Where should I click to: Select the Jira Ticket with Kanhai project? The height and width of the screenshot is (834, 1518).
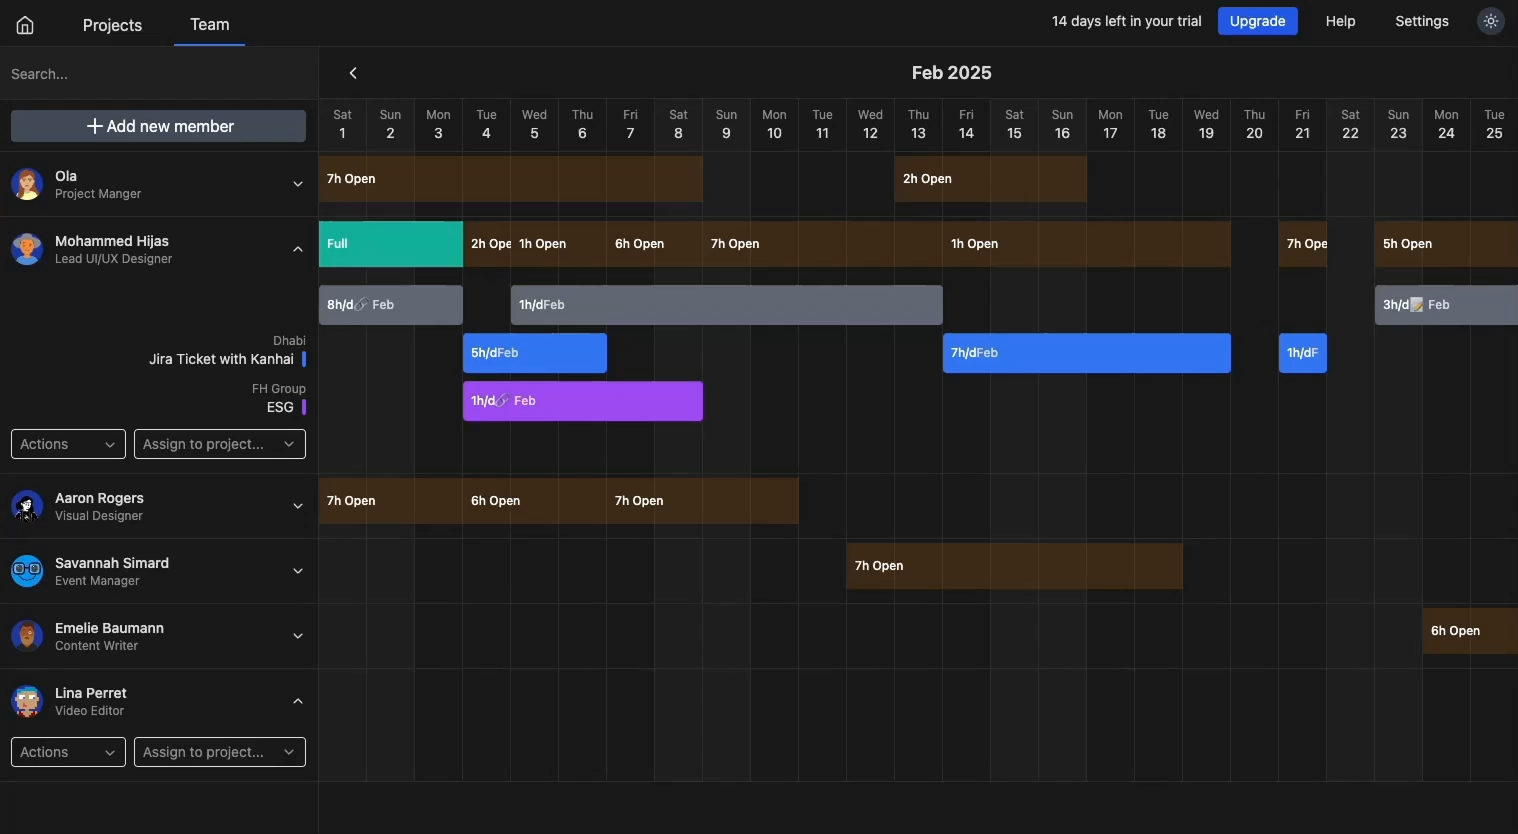tap(221, 359)
